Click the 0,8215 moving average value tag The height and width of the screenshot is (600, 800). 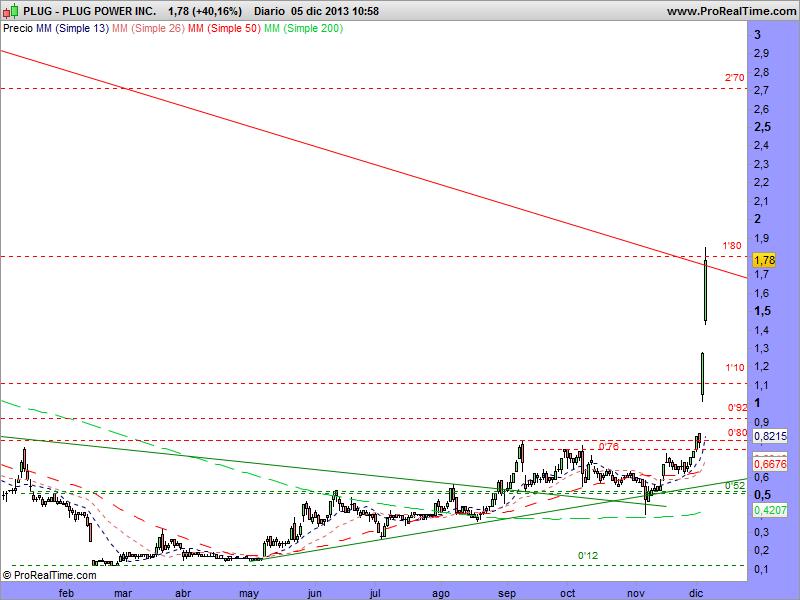tap(770, 436)
